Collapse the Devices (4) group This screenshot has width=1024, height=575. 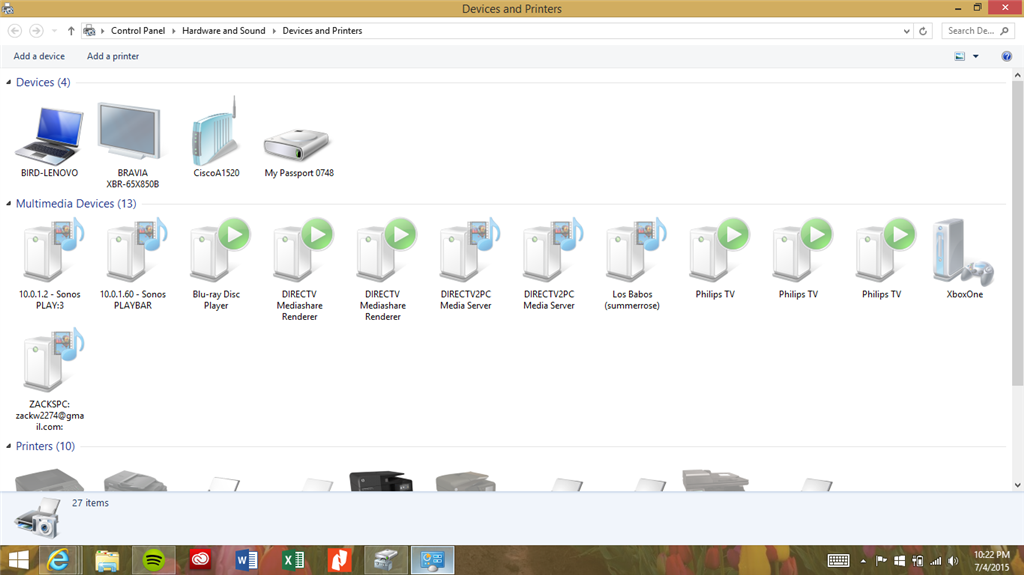pyautogui.click(x=8, y=82)
